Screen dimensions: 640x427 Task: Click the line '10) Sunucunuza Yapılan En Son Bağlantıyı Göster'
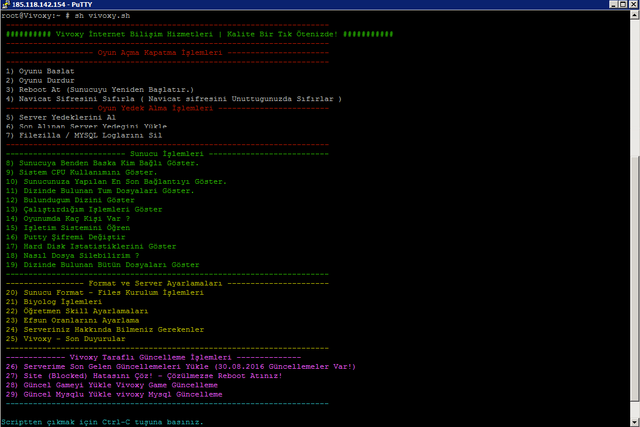(x=116, y=182)
